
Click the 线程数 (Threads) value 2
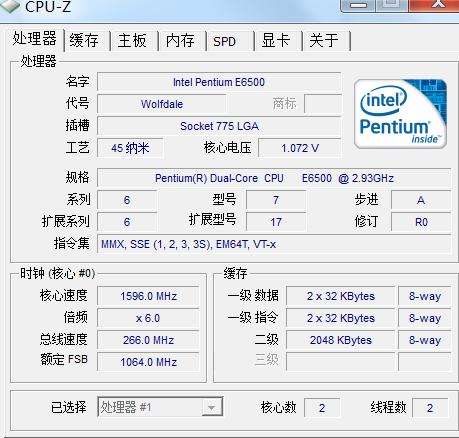[430, 408]
